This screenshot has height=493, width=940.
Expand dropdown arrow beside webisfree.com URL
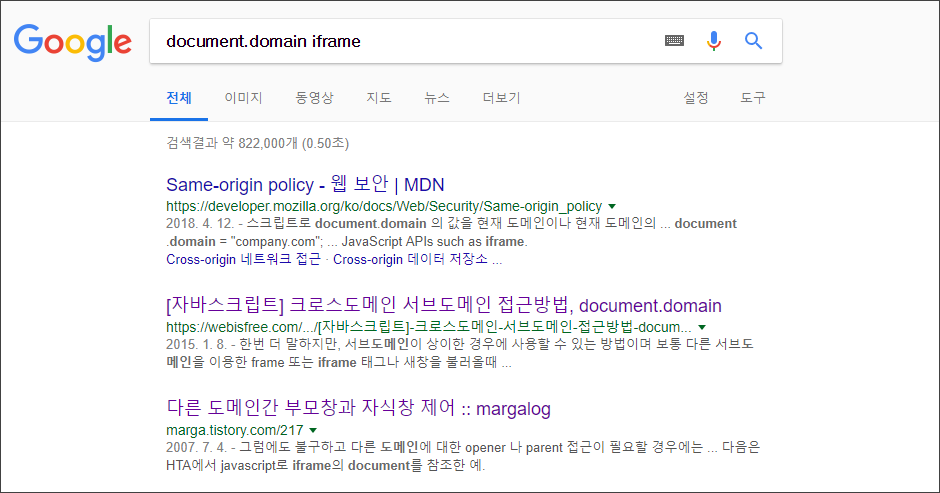702,327
